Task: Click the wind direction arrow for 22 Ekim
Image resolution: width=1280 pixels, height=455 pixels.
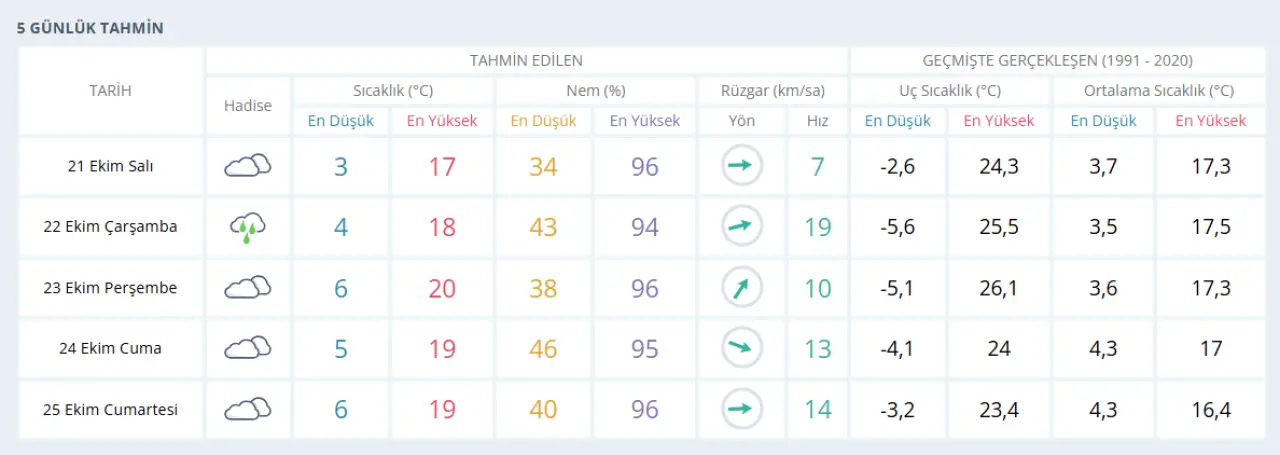Action: click(x=741, y=227)
